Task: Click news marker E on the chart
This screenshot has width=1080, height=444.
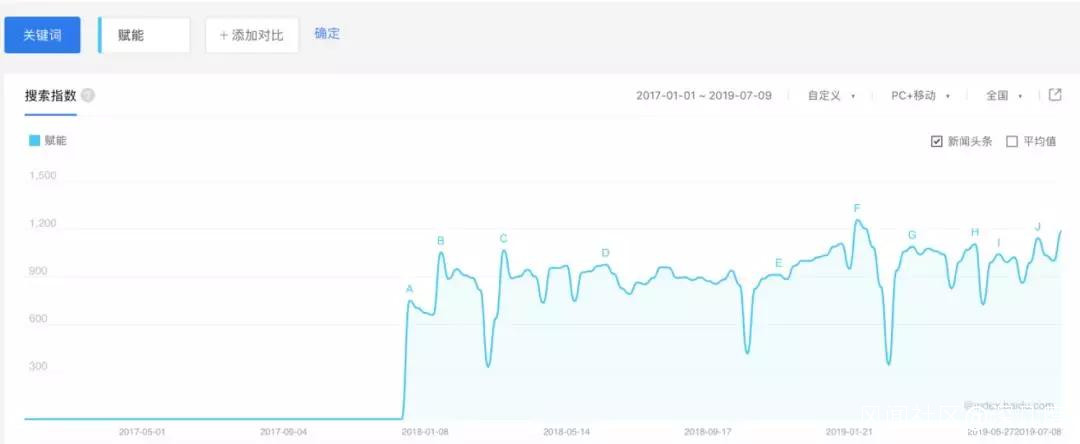Action: pyautogui.click(x=778, y=262)
